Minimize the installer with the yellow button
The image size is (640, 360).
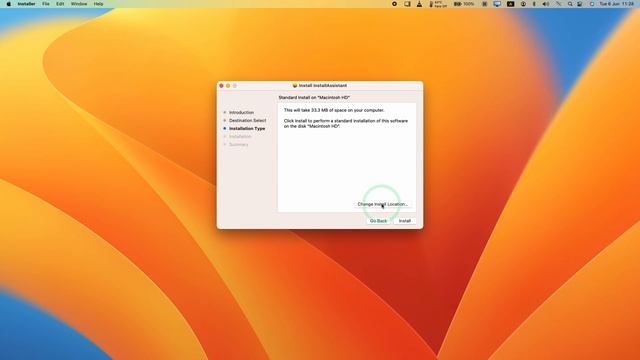click(x=228, y=86)
